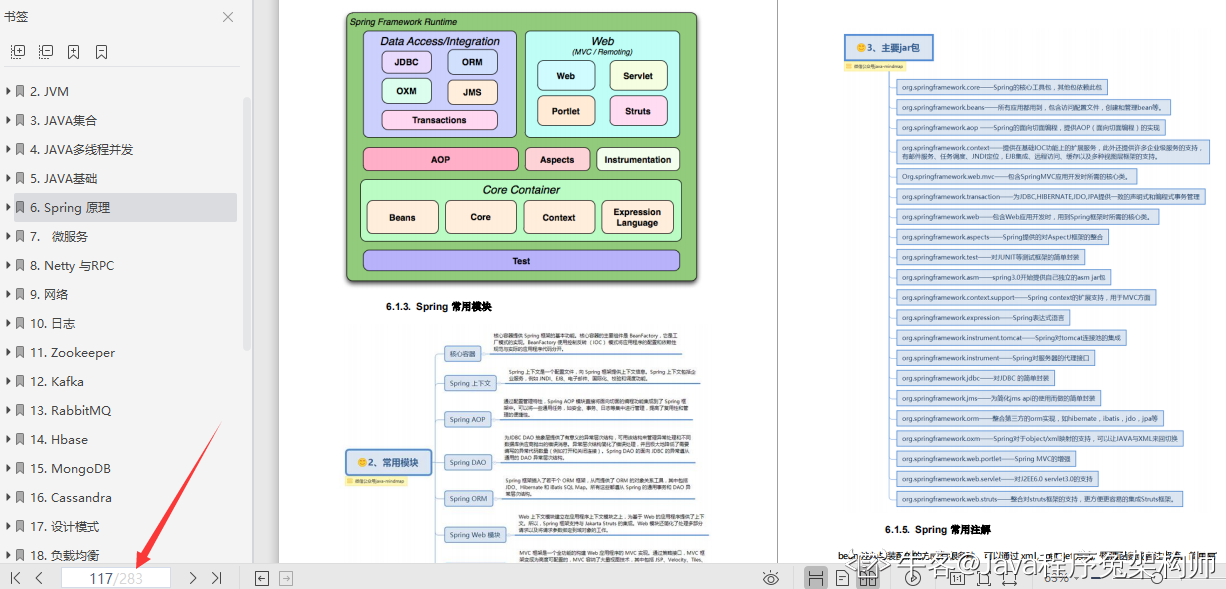Expand the 8. Netty 与RPC bookmark
Screen dimensions: 1226x589
[8, 265]
